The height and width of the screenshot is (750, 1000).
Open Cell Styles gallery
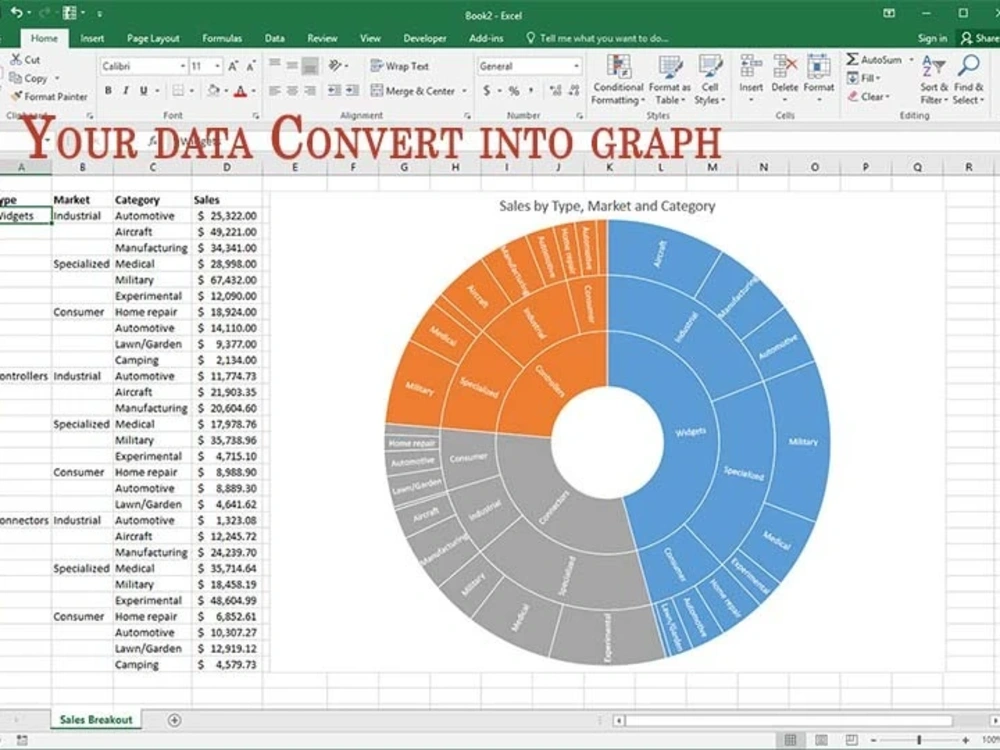pos(710,80)
